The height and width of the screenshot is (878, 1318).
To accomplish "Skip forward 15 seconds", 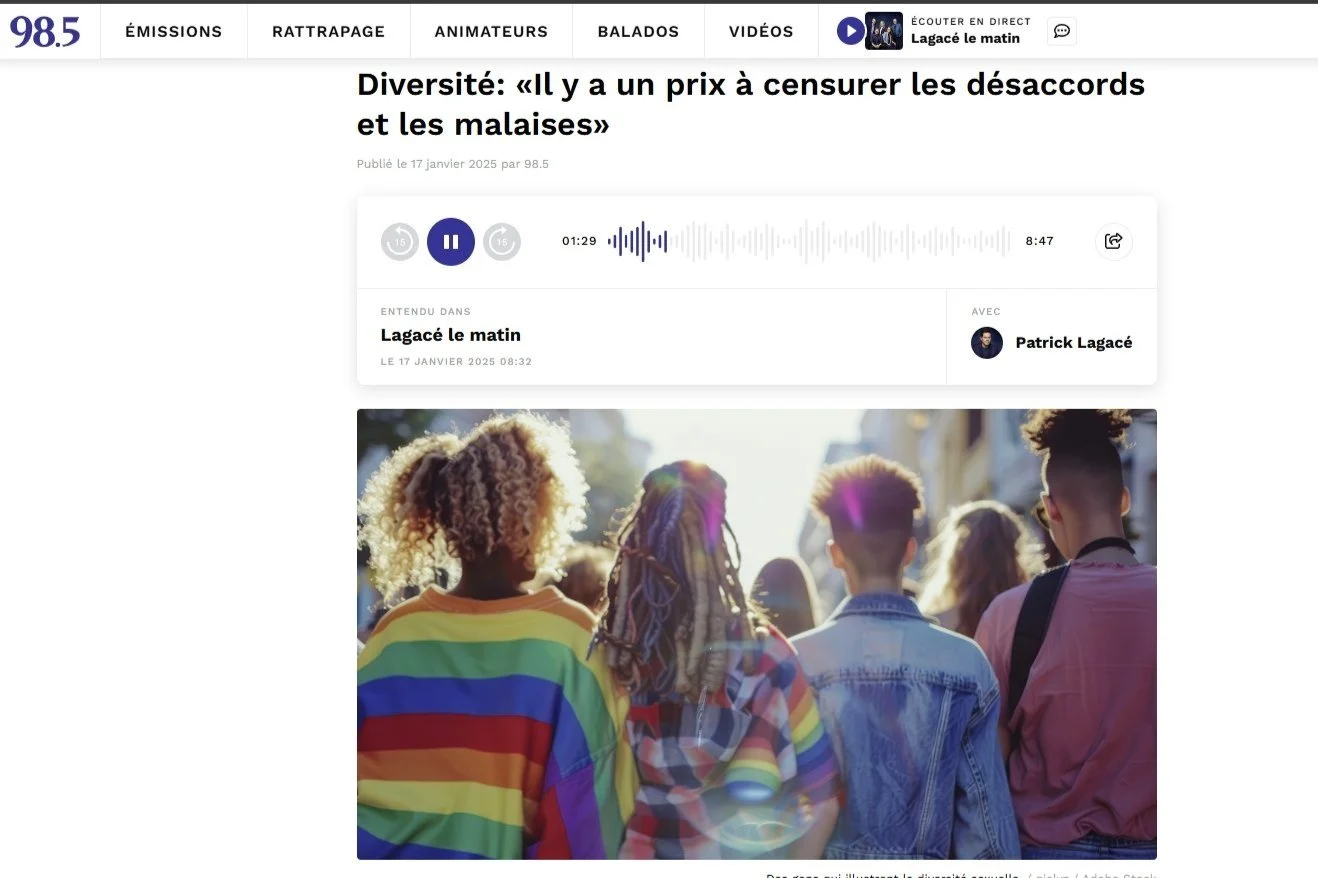I will tap(502, 242).
